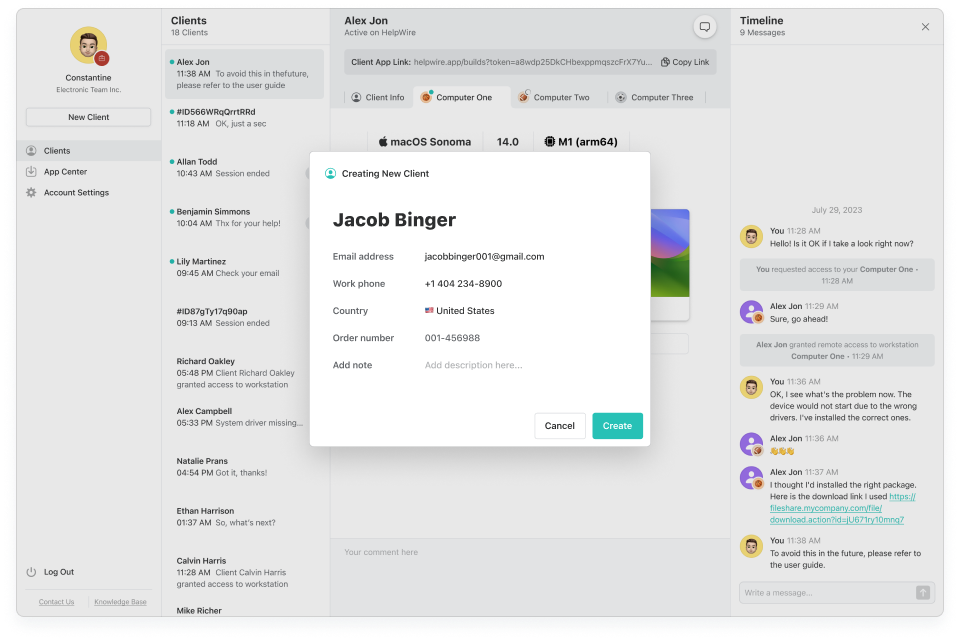Cancel the new client dialog
The image size is (960, 641).
[x=560, y=425]
